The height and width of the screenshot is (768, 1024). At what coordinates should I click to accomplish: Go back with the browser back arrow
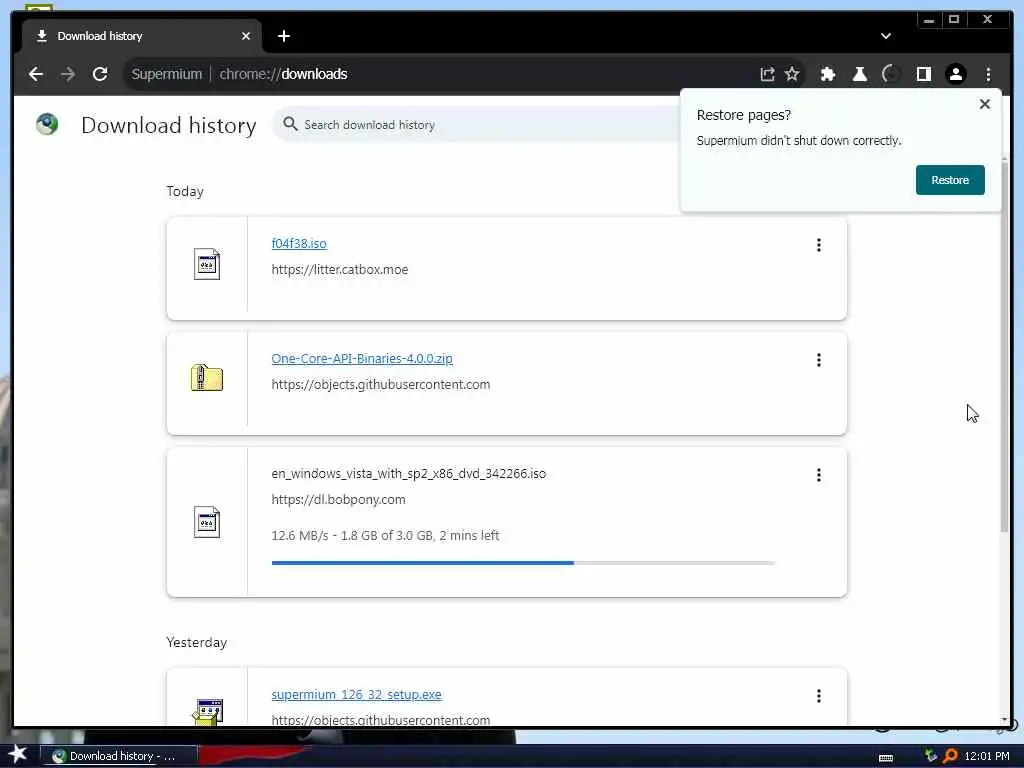pyautogui.click(x=36, y=74)
